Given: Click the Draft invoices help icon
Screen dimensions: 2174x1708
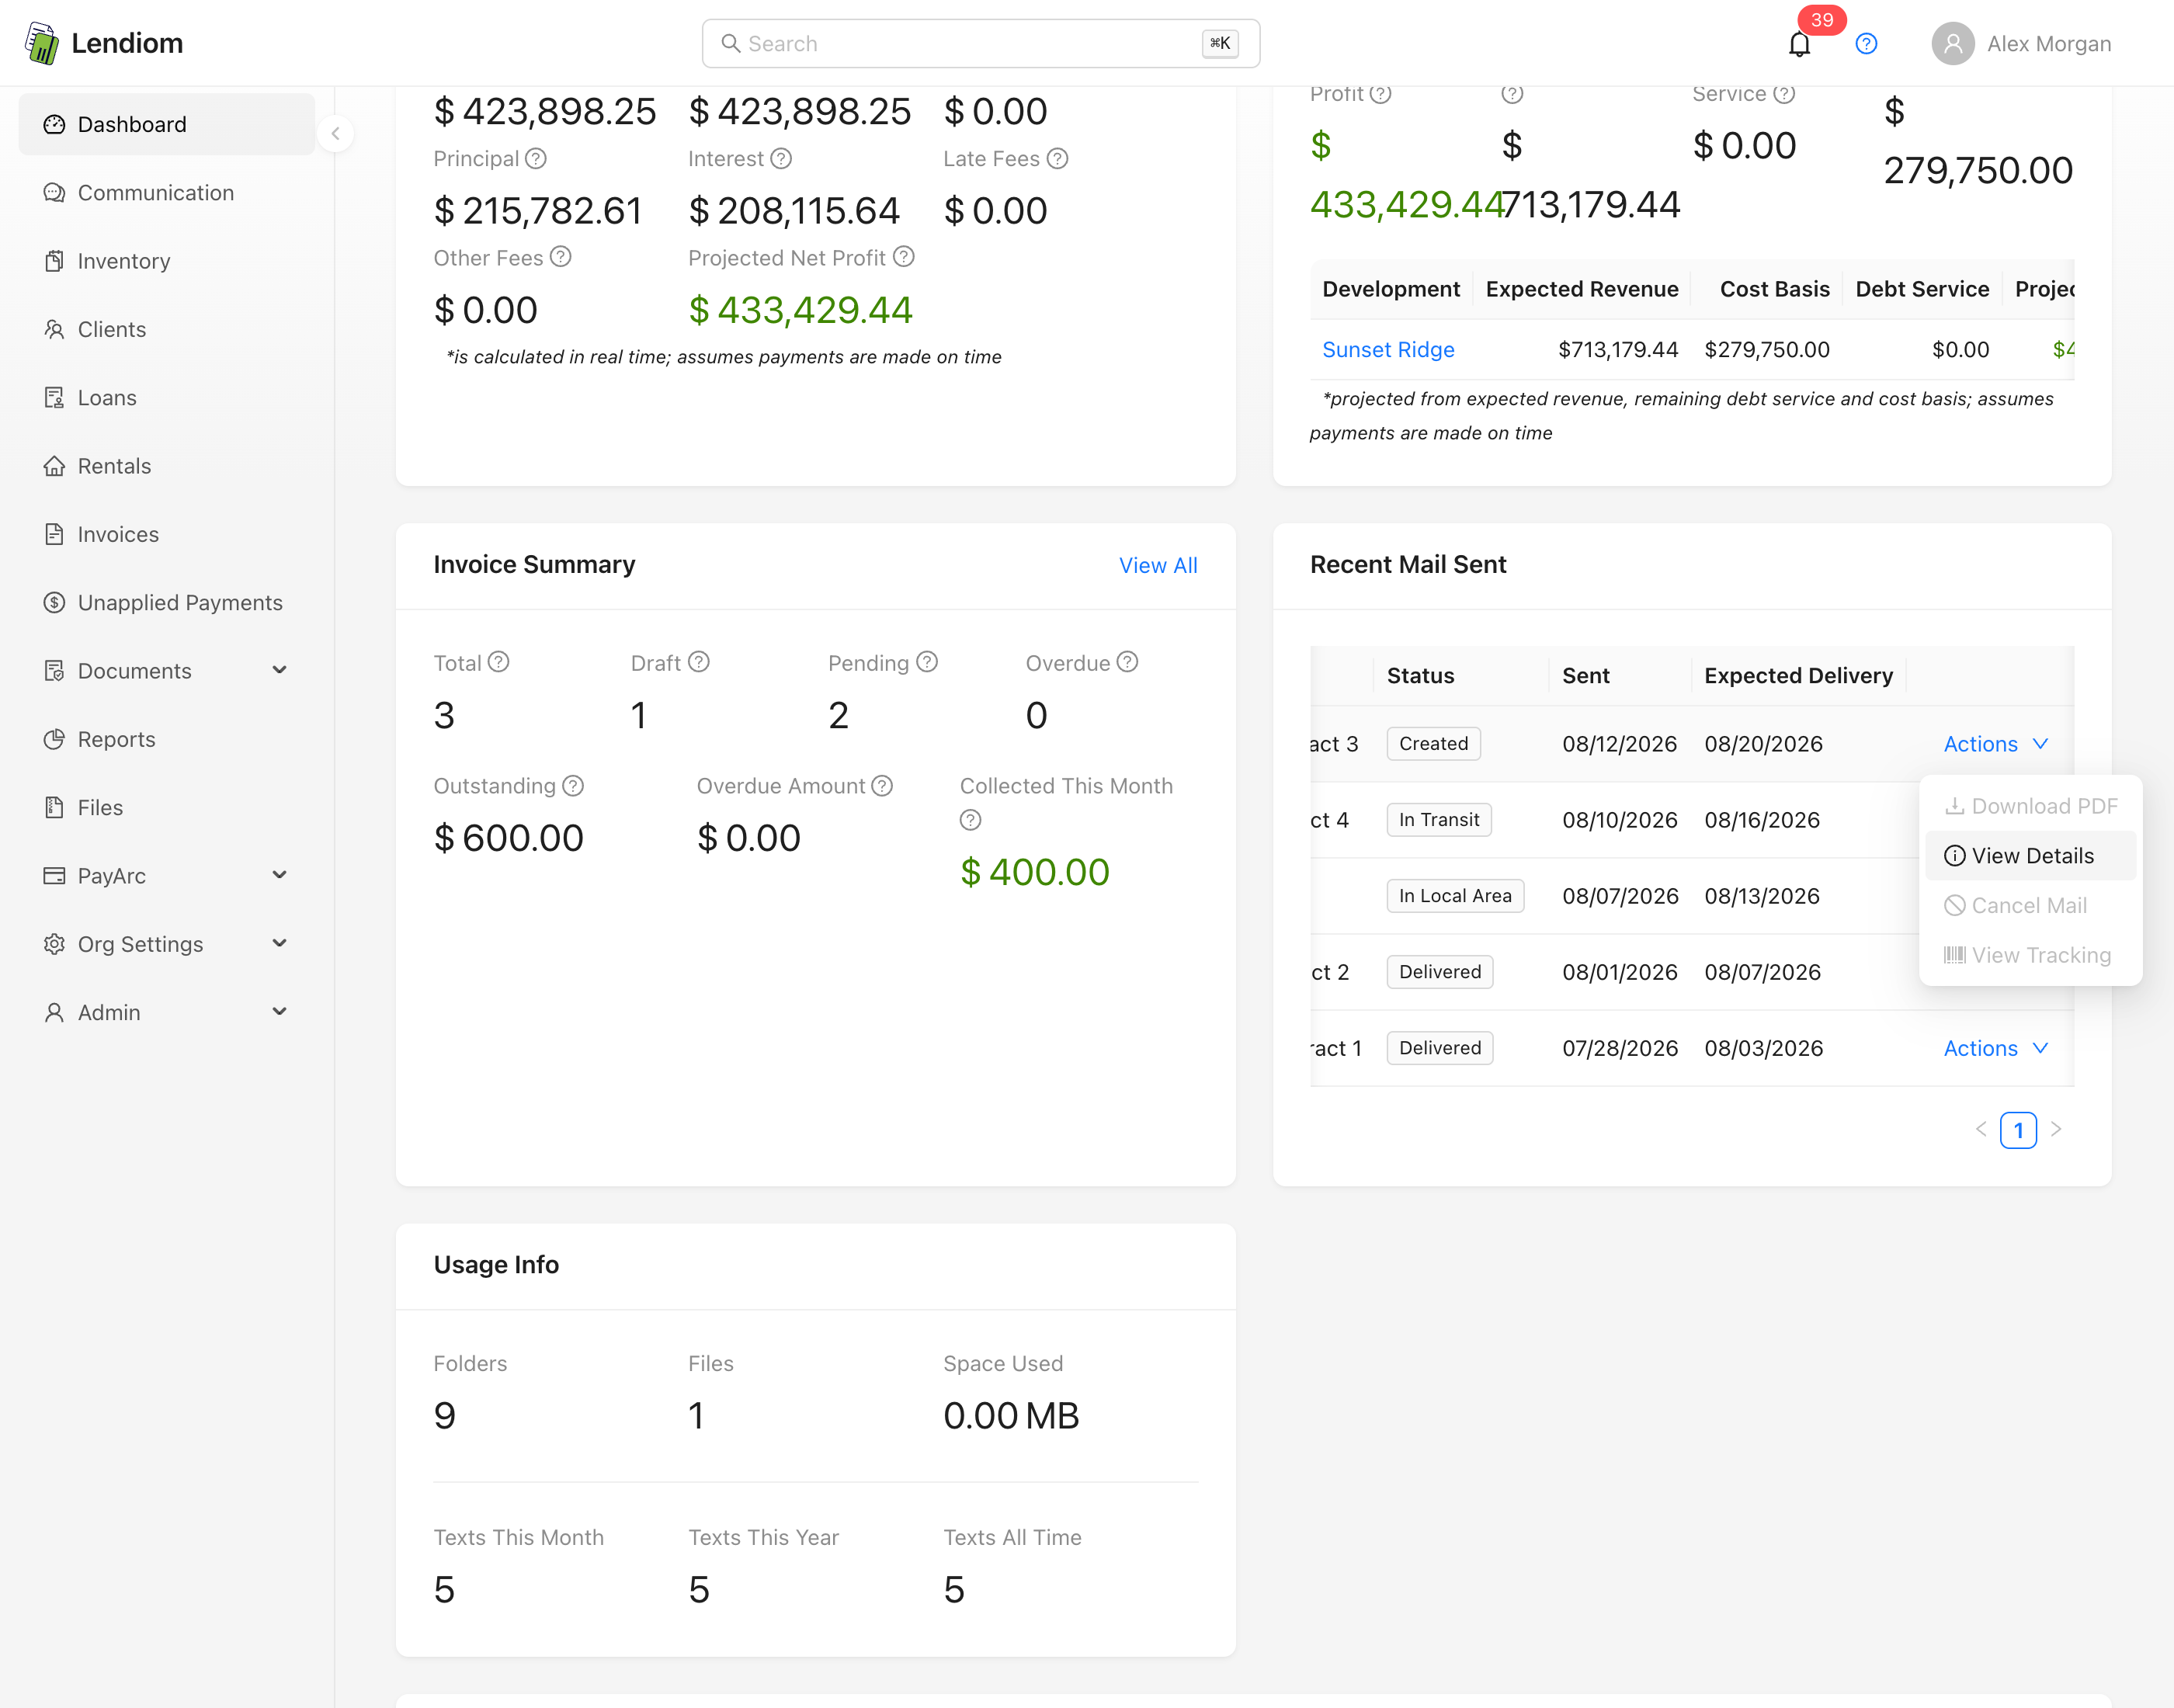Looking at the screenshot, I should pos(699,662).
